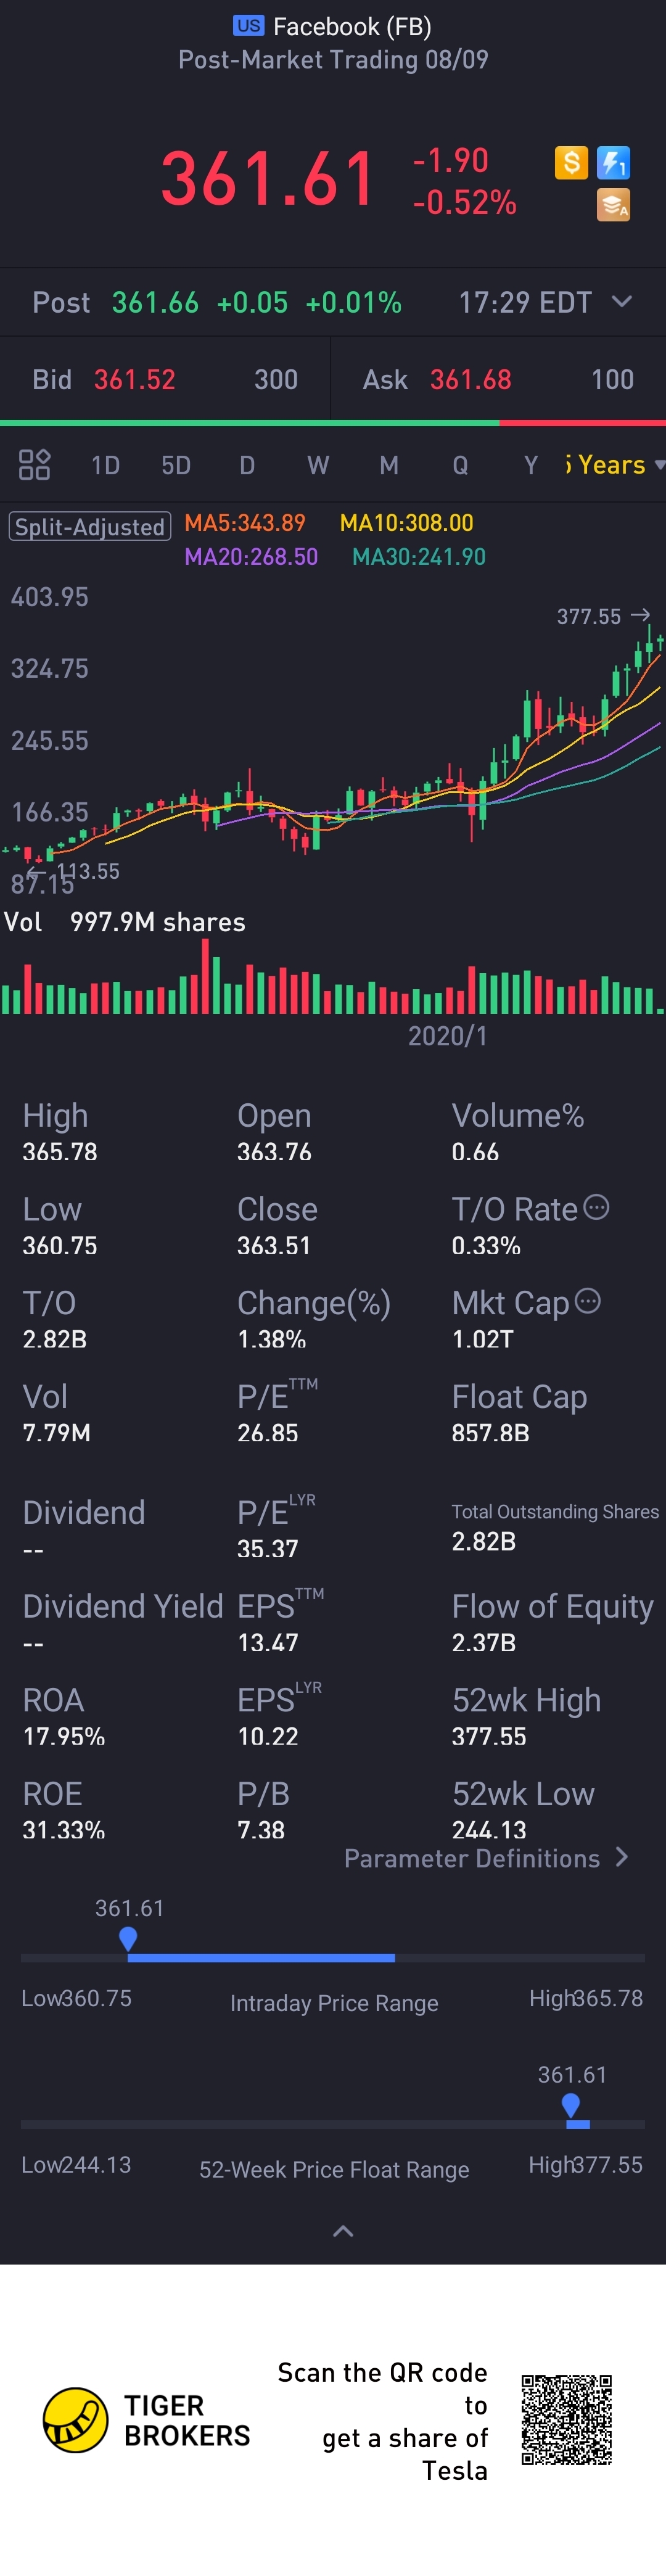Tap the info icon beside T/O Rate
Screen dimensions: 666x2576
[x=596, y=1207]
